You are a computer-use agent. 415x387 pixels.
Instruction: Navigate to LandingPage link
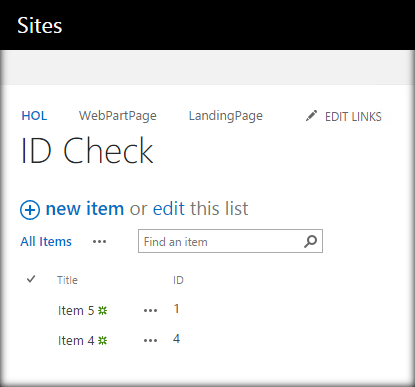pos(226,116)
